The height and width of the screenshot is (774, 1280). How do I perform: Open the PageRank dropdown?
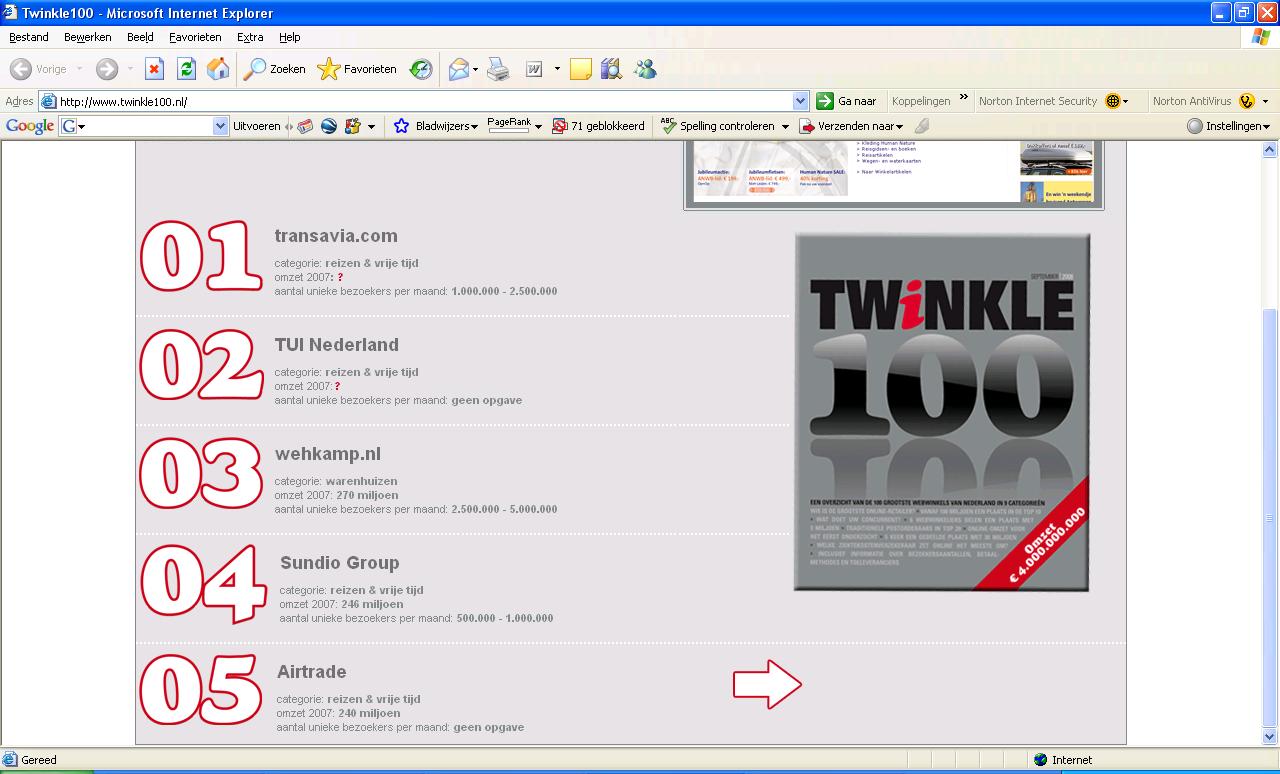coord(538,127)
